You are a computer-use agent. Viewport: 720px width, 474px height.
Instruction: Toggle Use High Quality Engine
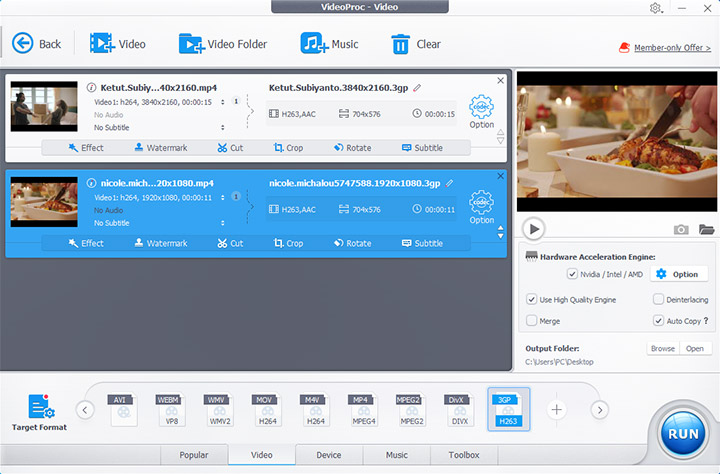click(531, 299)
